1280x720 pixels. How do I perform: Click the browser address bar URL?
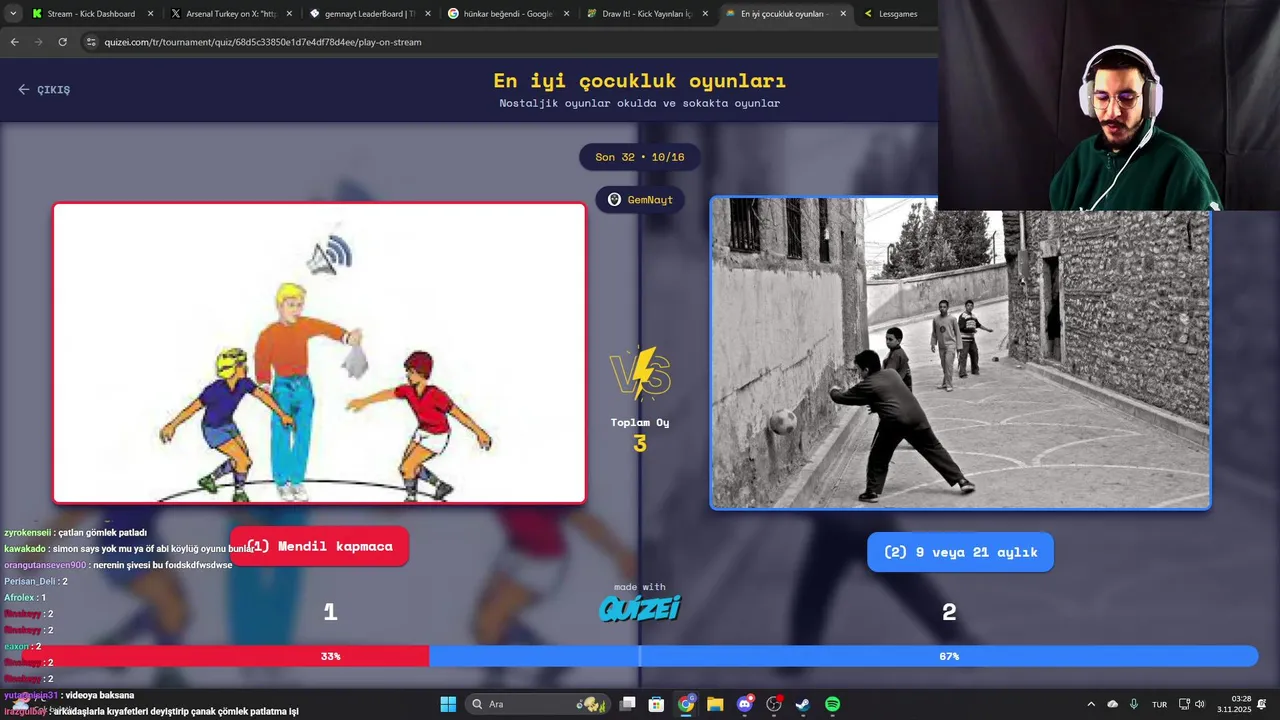(x=263, y=42)
